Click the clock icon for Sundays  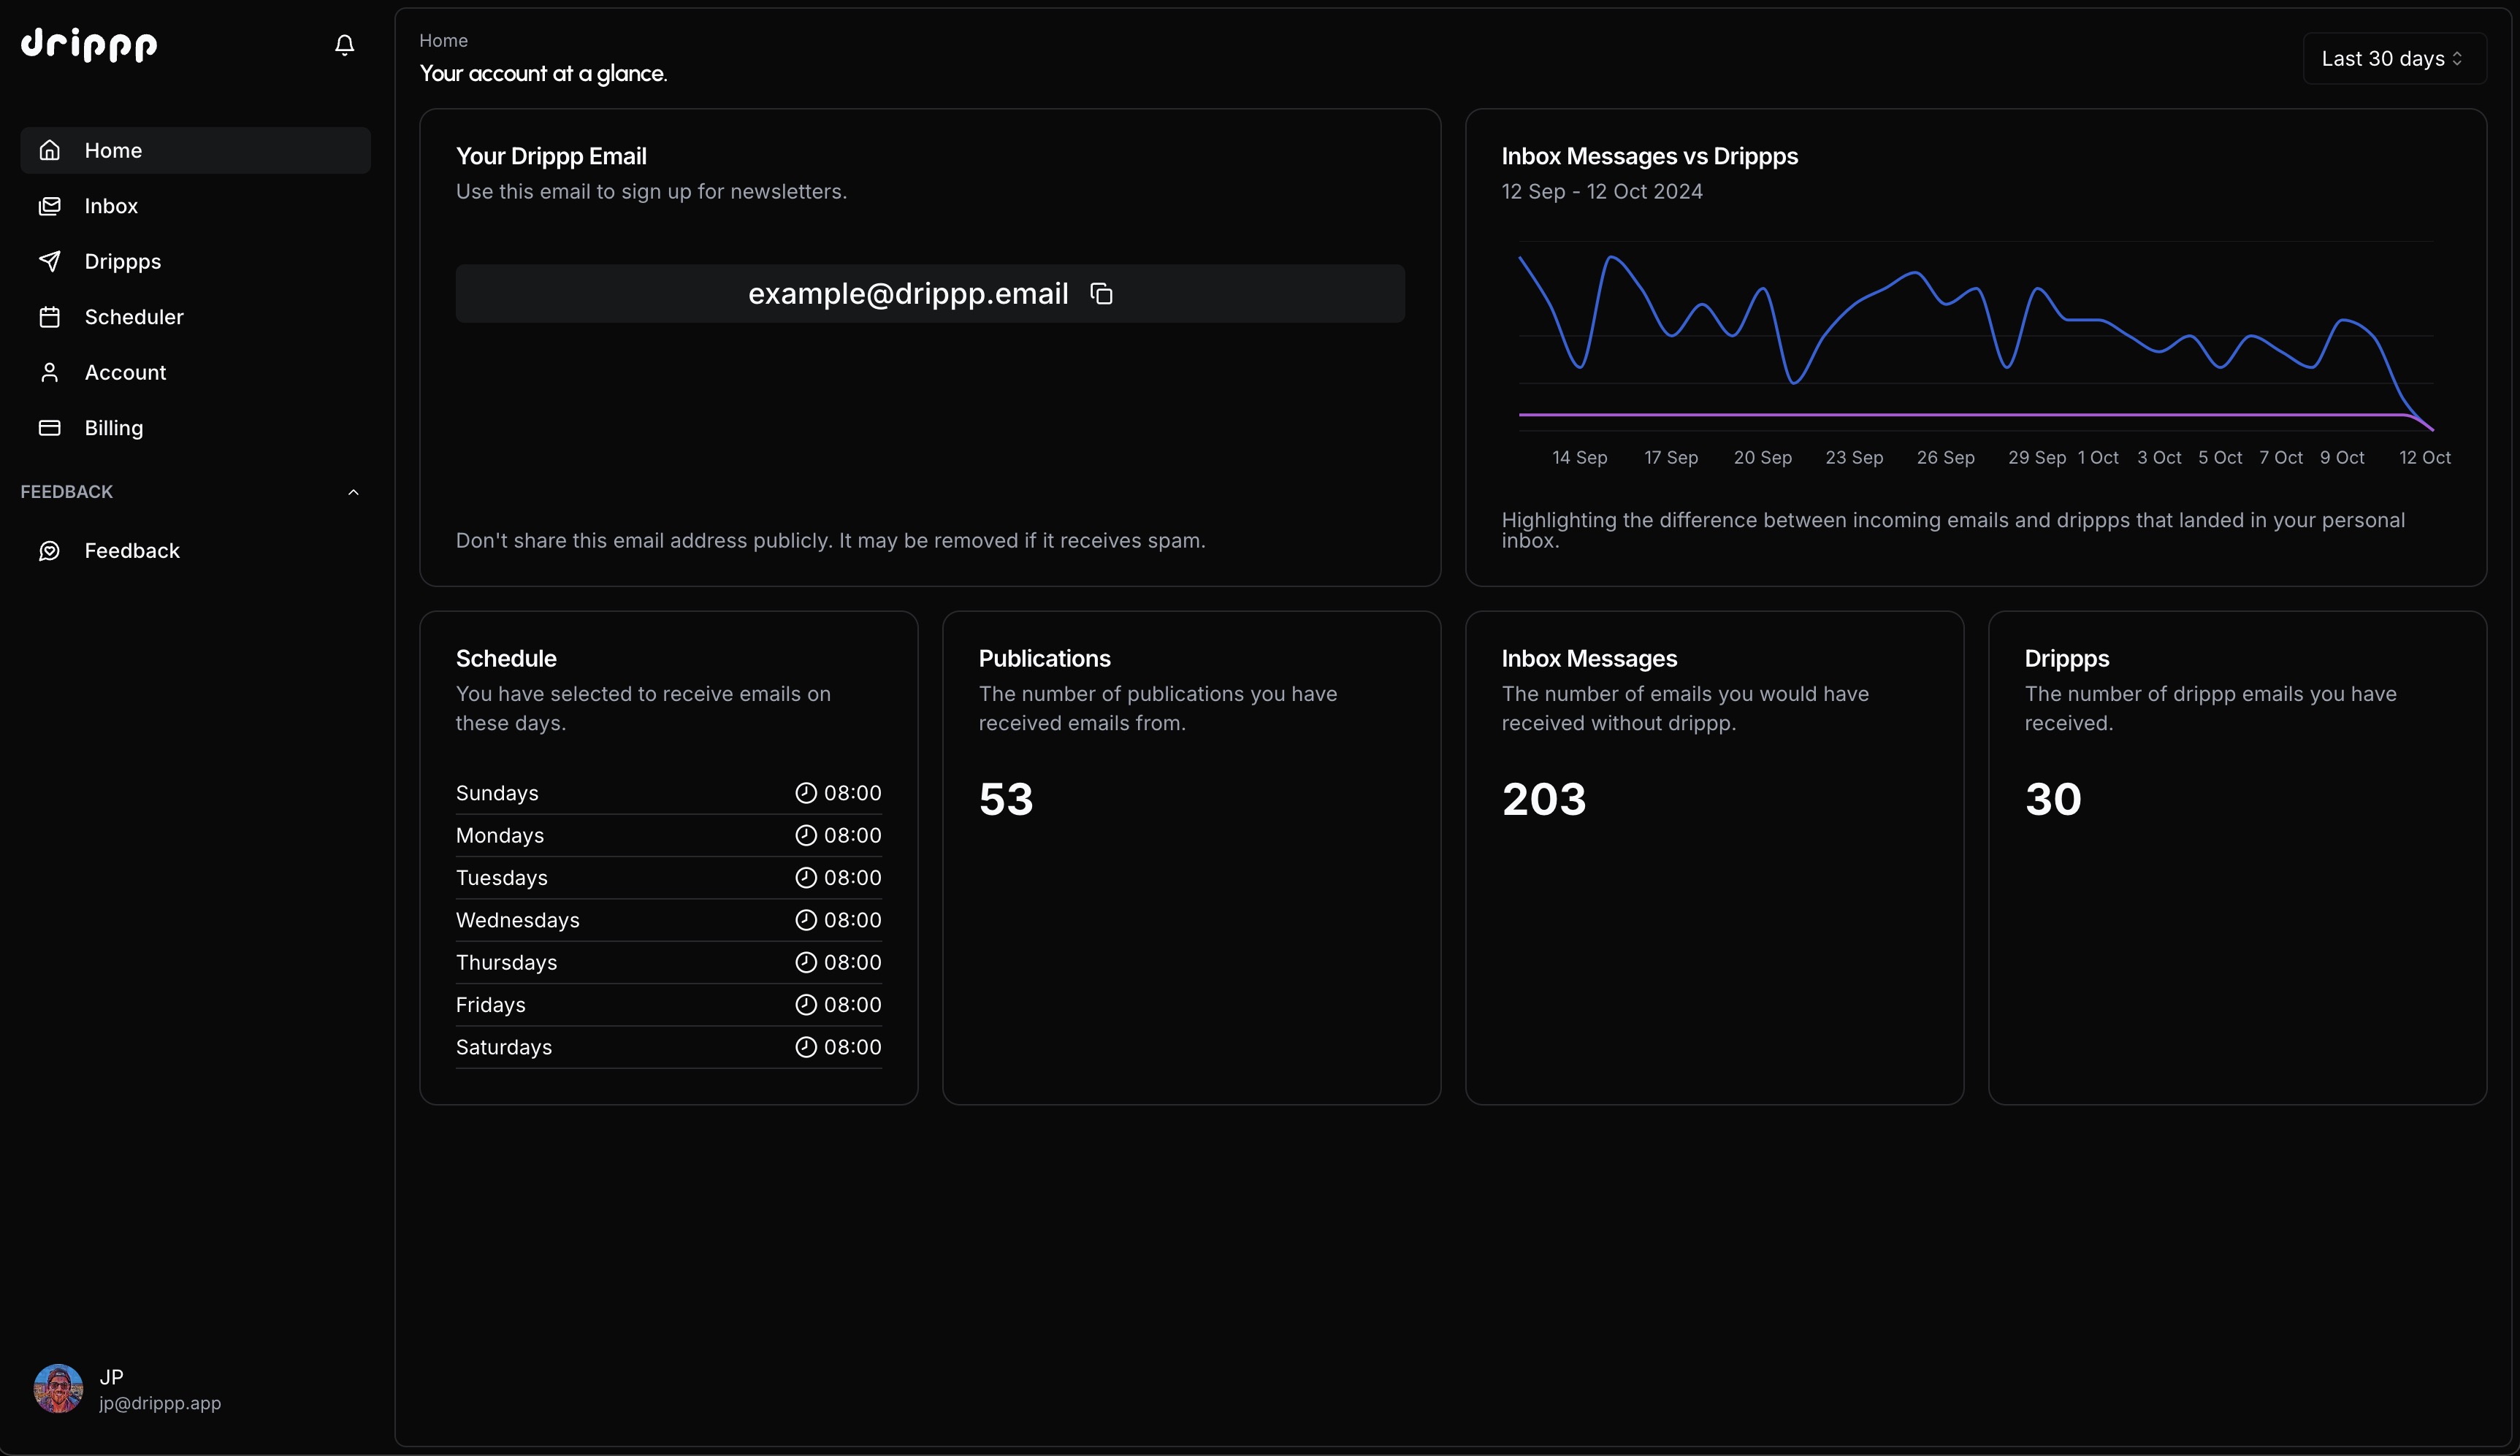pyautogui.click(x=805, y=793)
